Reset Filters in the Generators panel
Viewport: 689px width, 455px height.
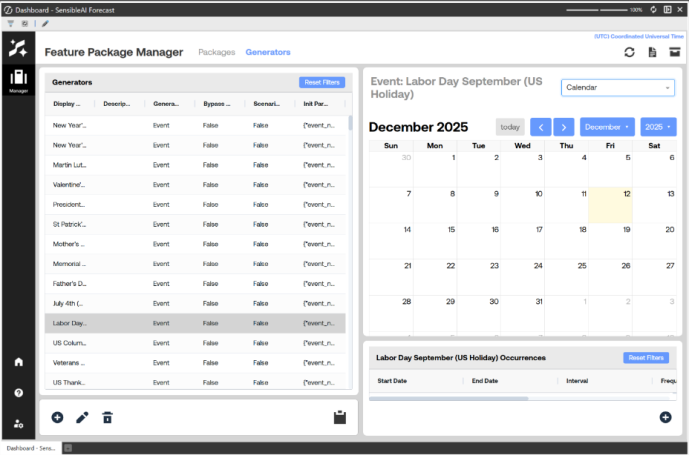(x=322, y=82)
